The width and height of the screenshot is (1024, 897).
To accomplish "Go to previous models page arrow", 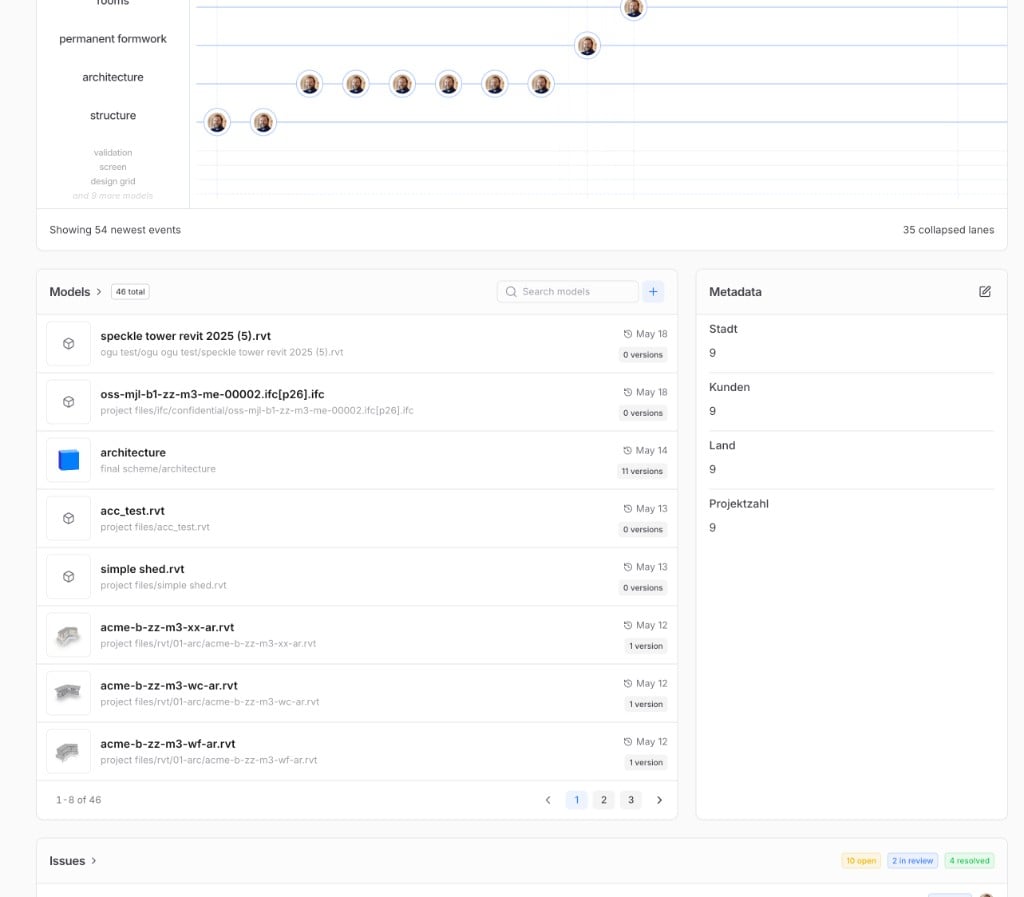I will [548, 800].
